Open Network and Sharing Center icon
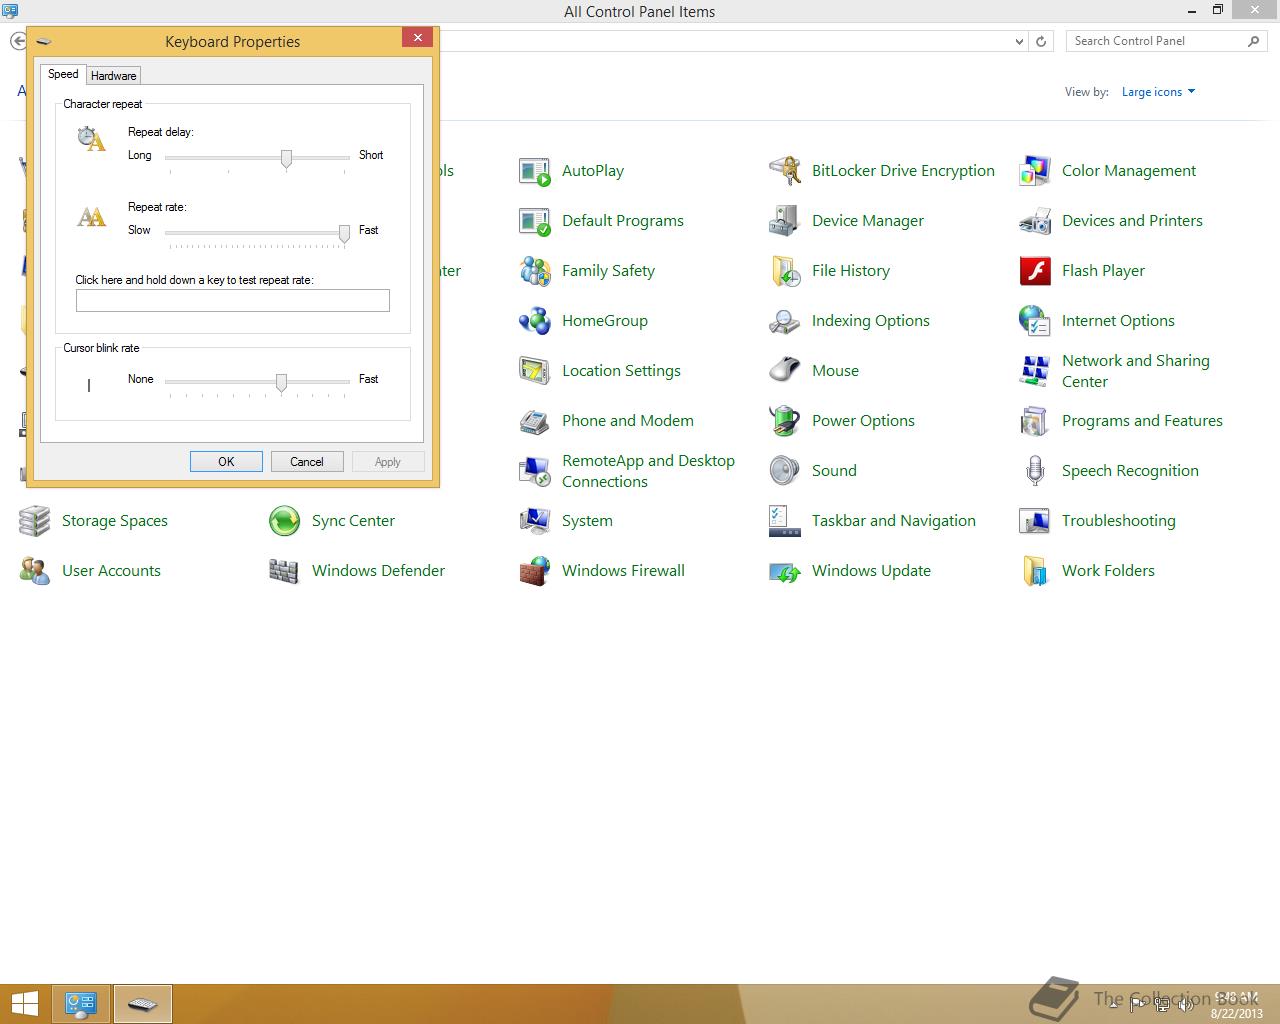 pyautogui.click(x=1035, y=371)
